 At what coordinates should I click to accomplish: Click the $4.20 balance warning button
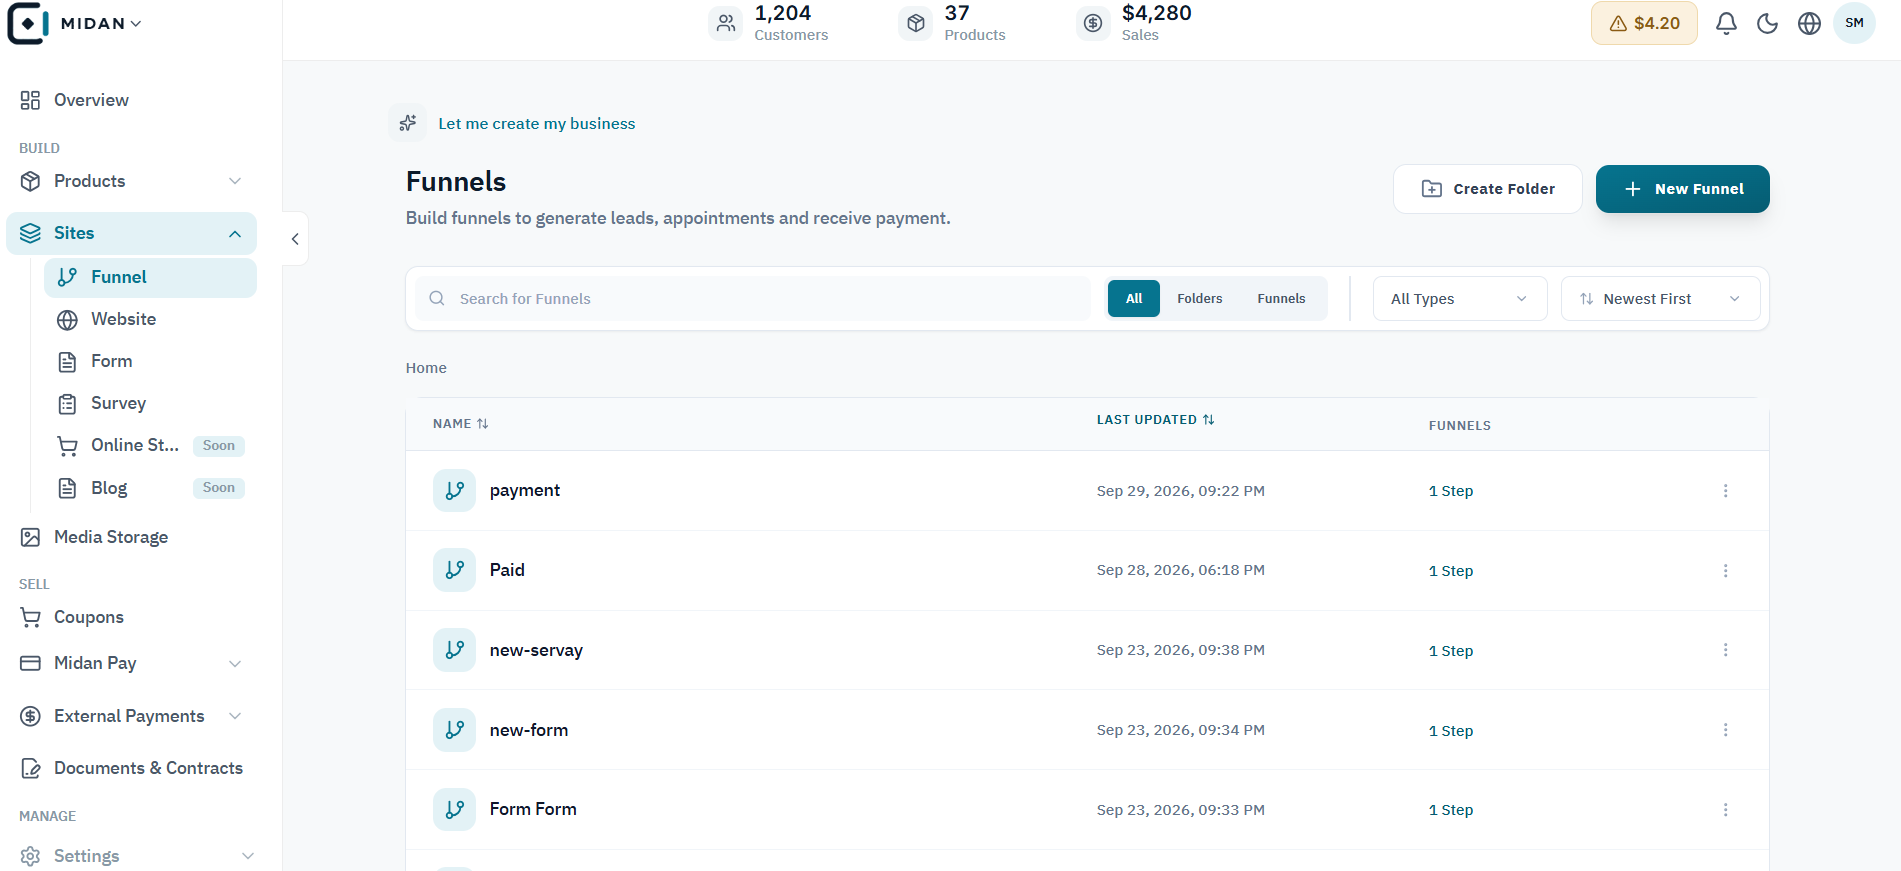(1644, 23)
